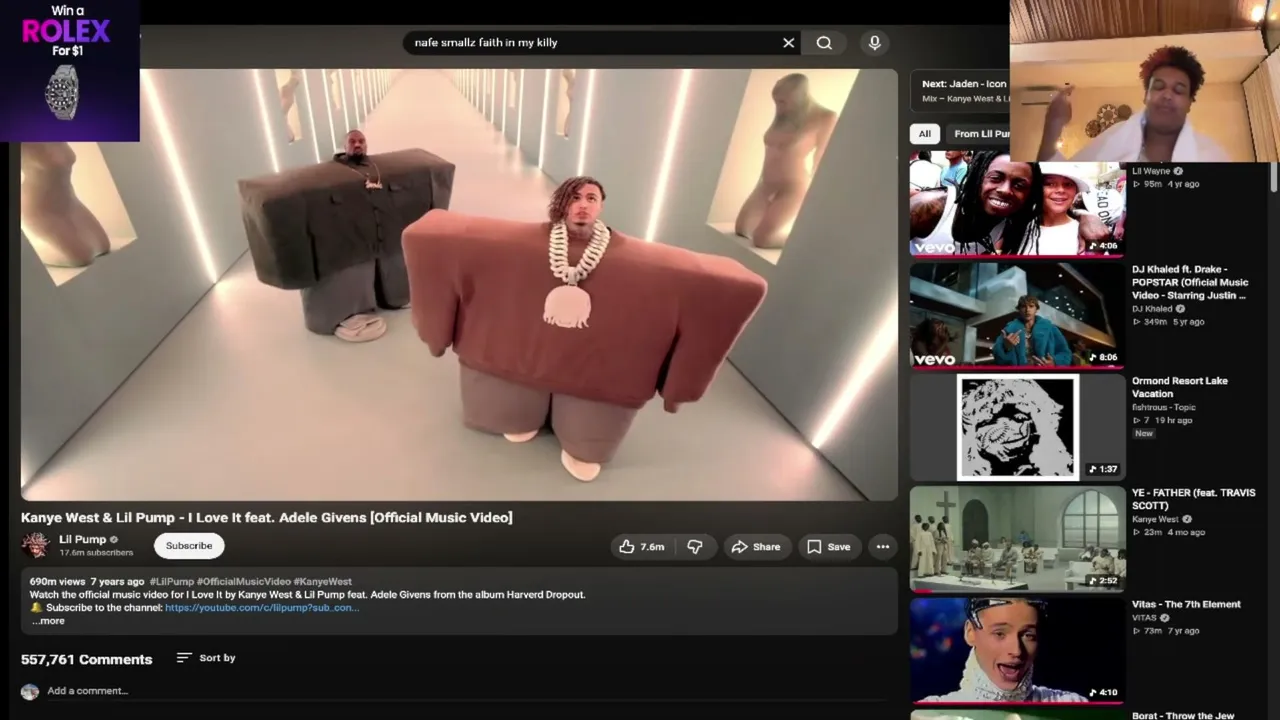Save the video to a playlist
Viewport: 1280px width, 720px height.
pyautogui.click(x=828, y=547)
